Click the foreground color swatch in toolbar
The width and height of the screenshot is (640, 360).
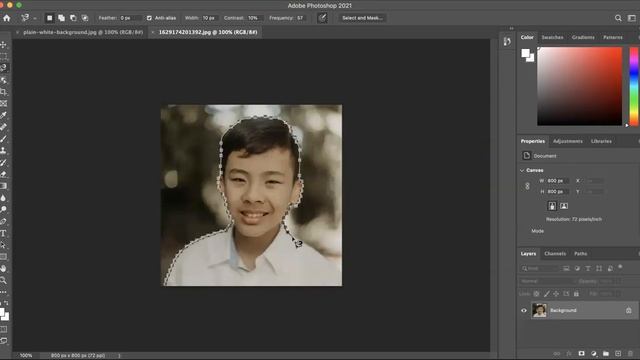[x=2, y=313]
